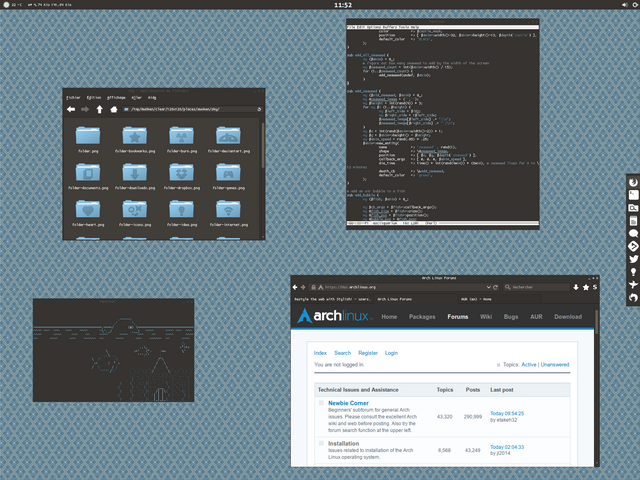Go forward in the file manager
The height and width of the screenshot is (480, 640).
point(85,109)
